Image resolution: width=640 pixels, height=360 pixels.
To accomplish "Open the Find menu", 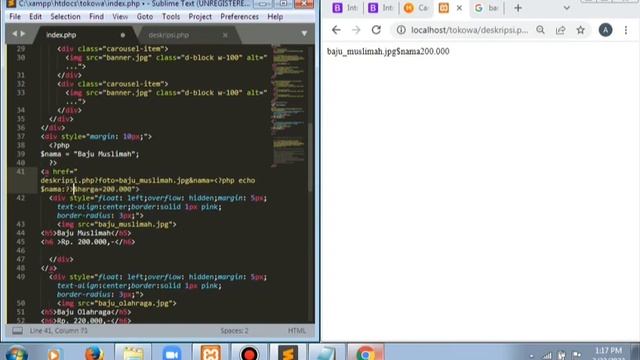I will 96,17.
